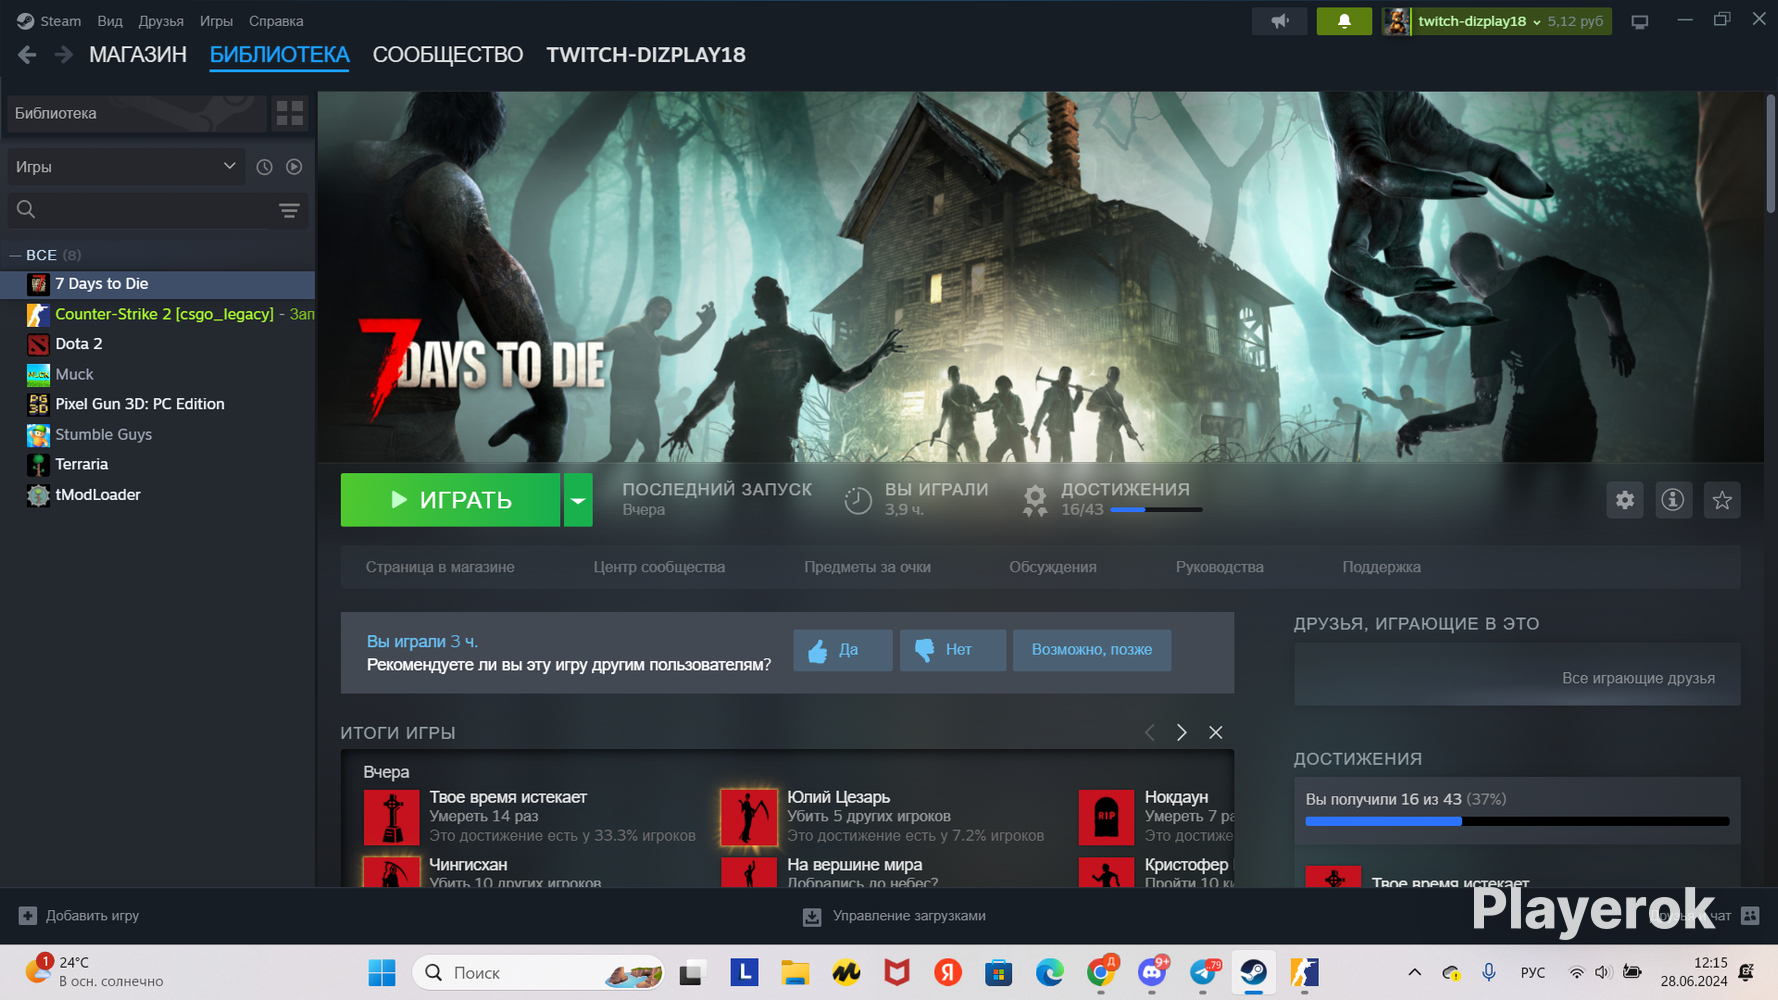This screenshot has width=1778, height=1000.
Task: Open the Игры menu in menu bar
Action: 216,21
